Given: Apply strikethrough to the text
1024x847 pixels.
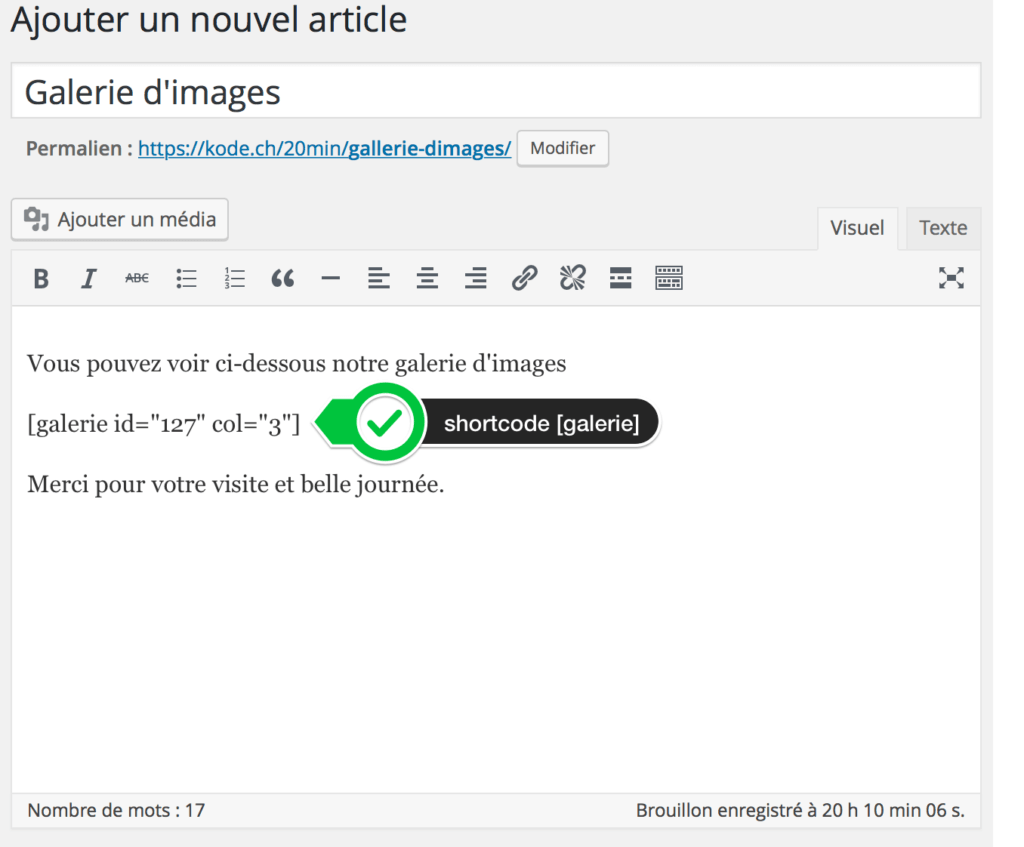Looking at the screenshot, I should 136,278.
